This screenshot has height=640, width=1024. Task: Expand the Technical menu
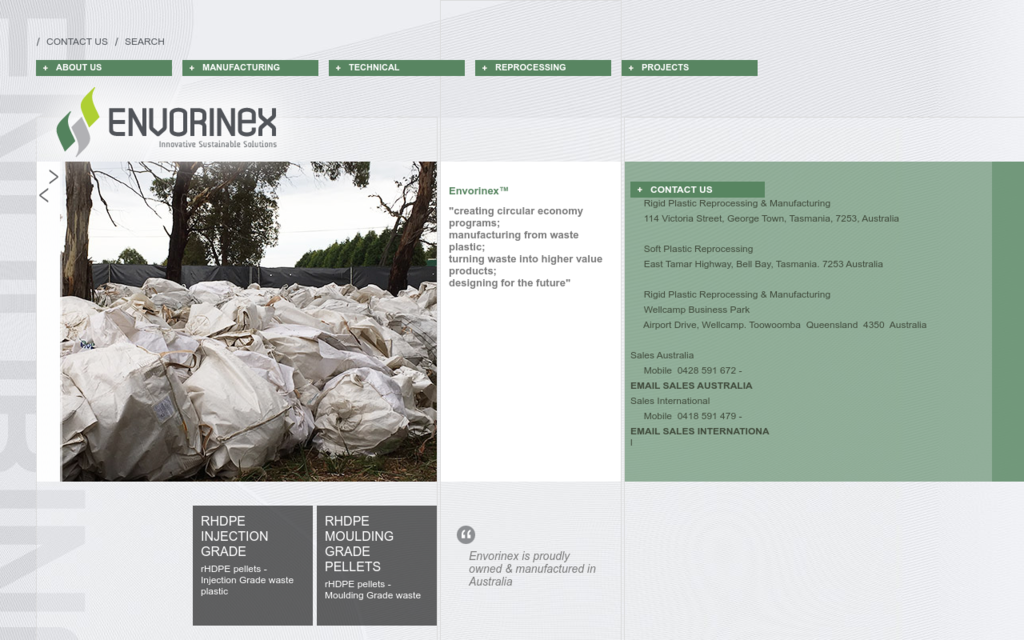pyautogui.click(x=396, y=67)
